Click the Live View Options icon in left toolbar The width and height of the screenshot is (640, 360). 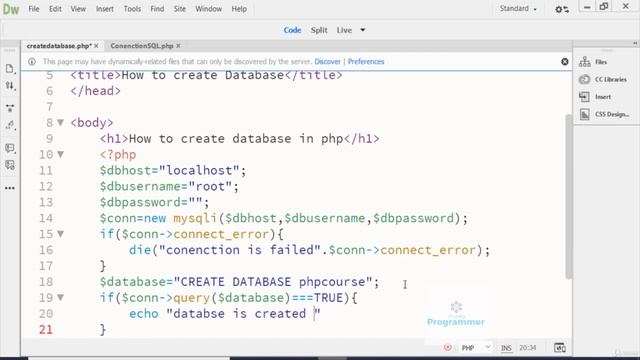click(10, 108)
